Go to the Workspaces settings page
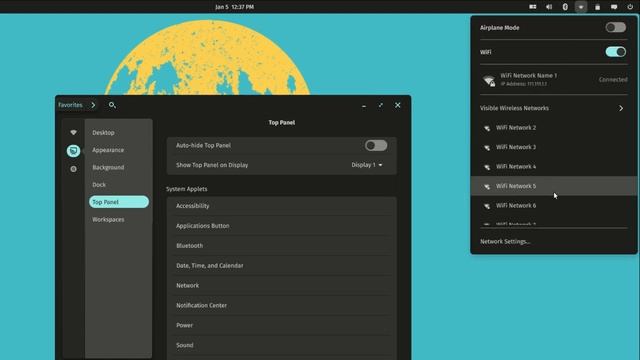The width and height of the screenshot is (640, 360). click(x=119, y=220)
